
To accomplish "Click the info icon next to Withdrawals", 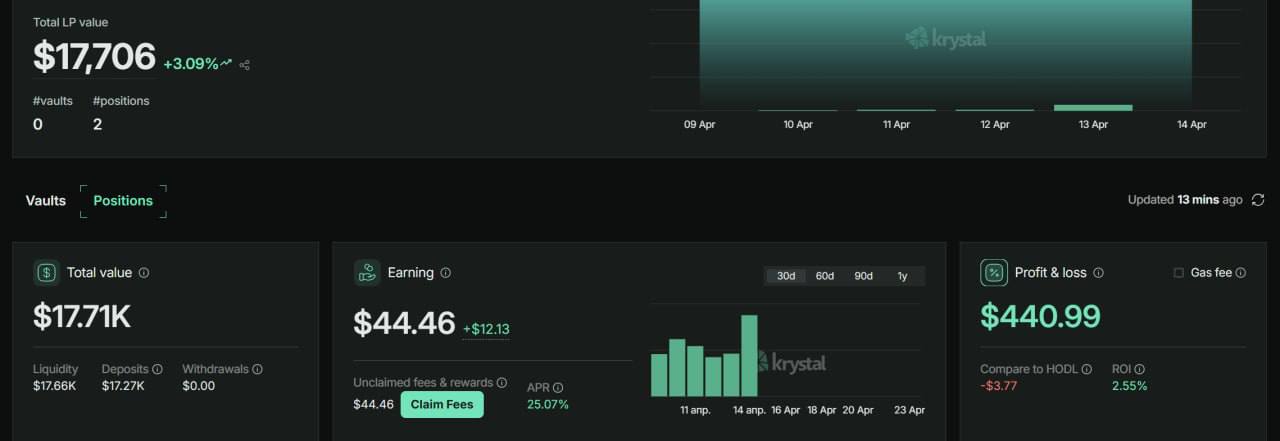I will coord(257,369).
